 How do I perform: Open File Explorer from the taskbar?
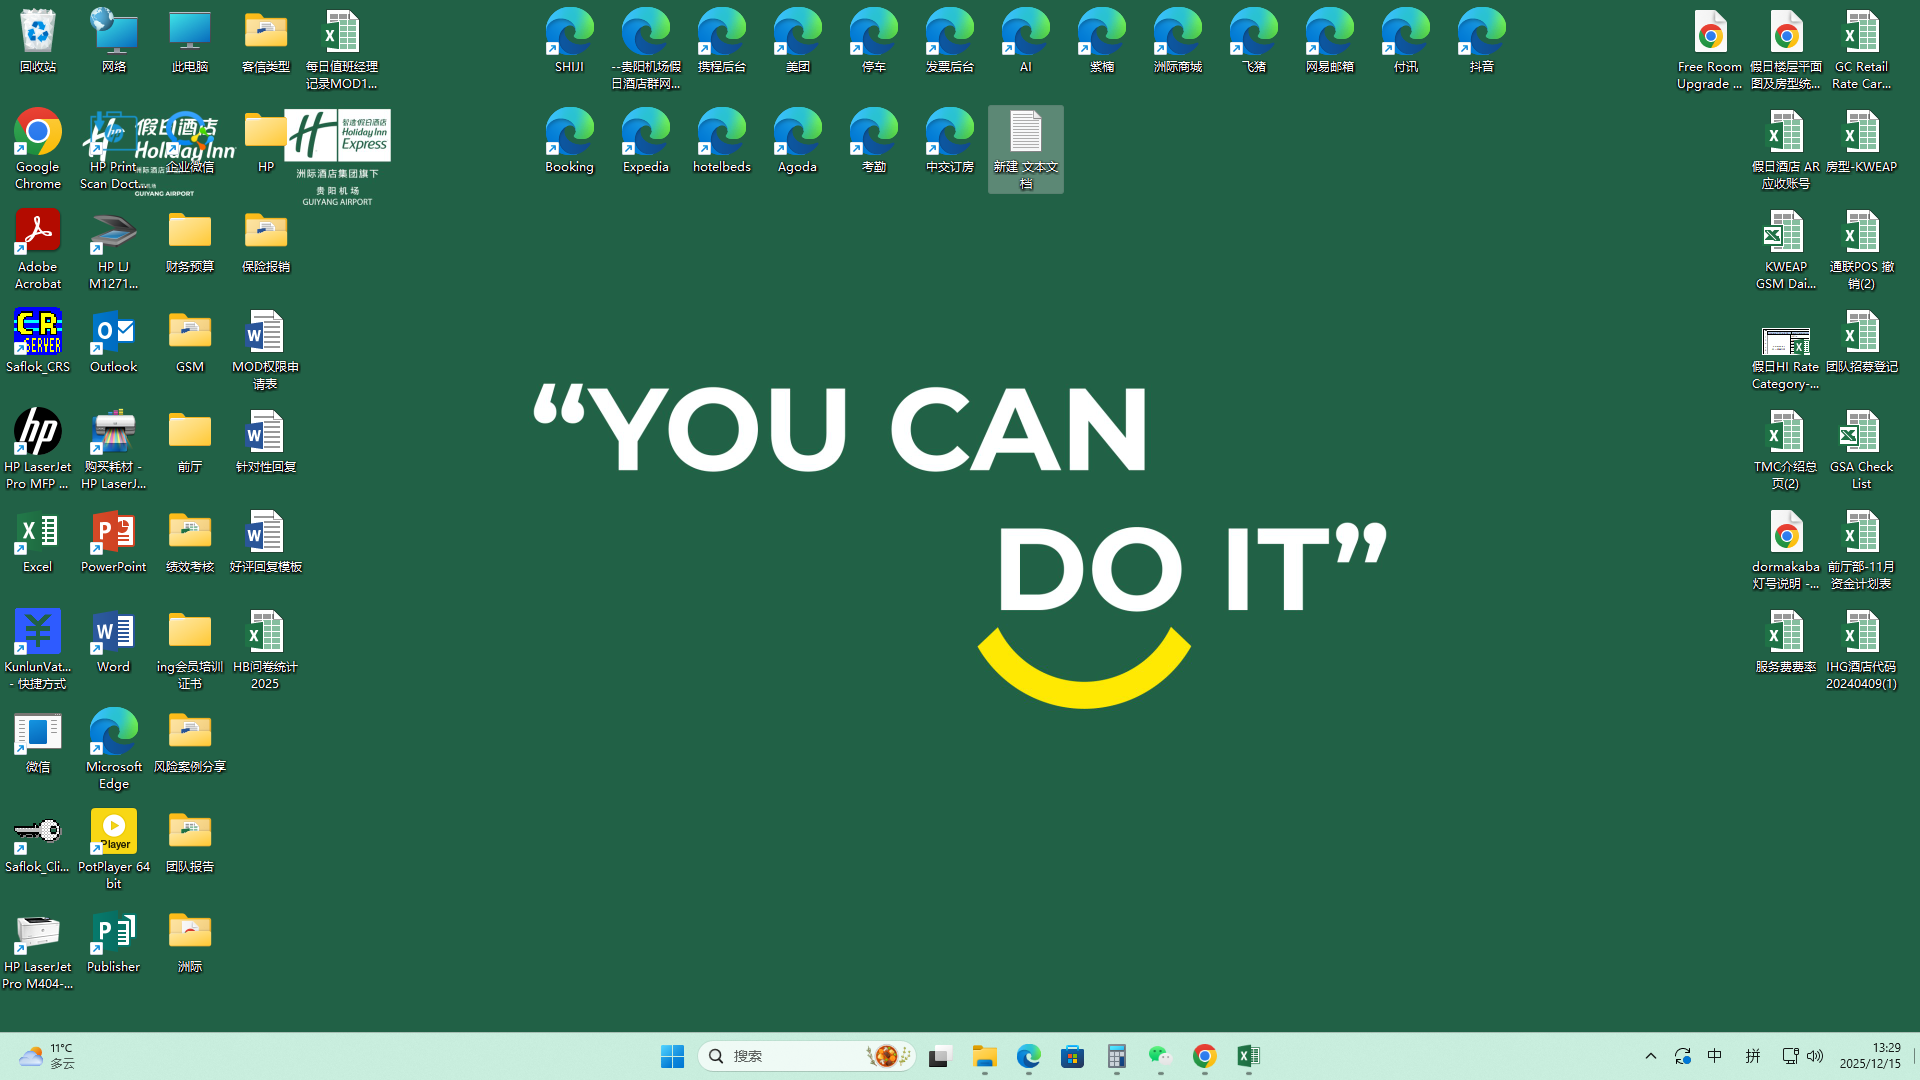[x=985, y=1056]
